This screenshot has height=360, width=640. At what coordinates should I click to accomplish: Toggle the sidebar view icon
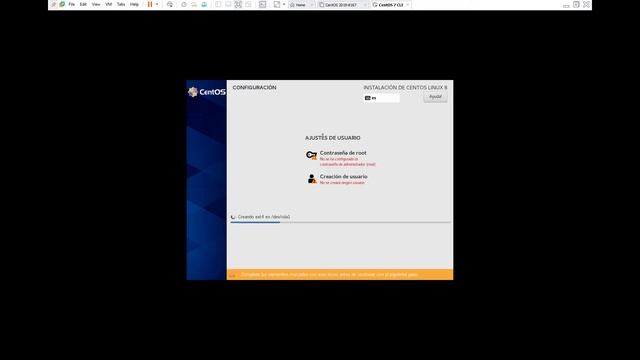click(x=218, y=4)
